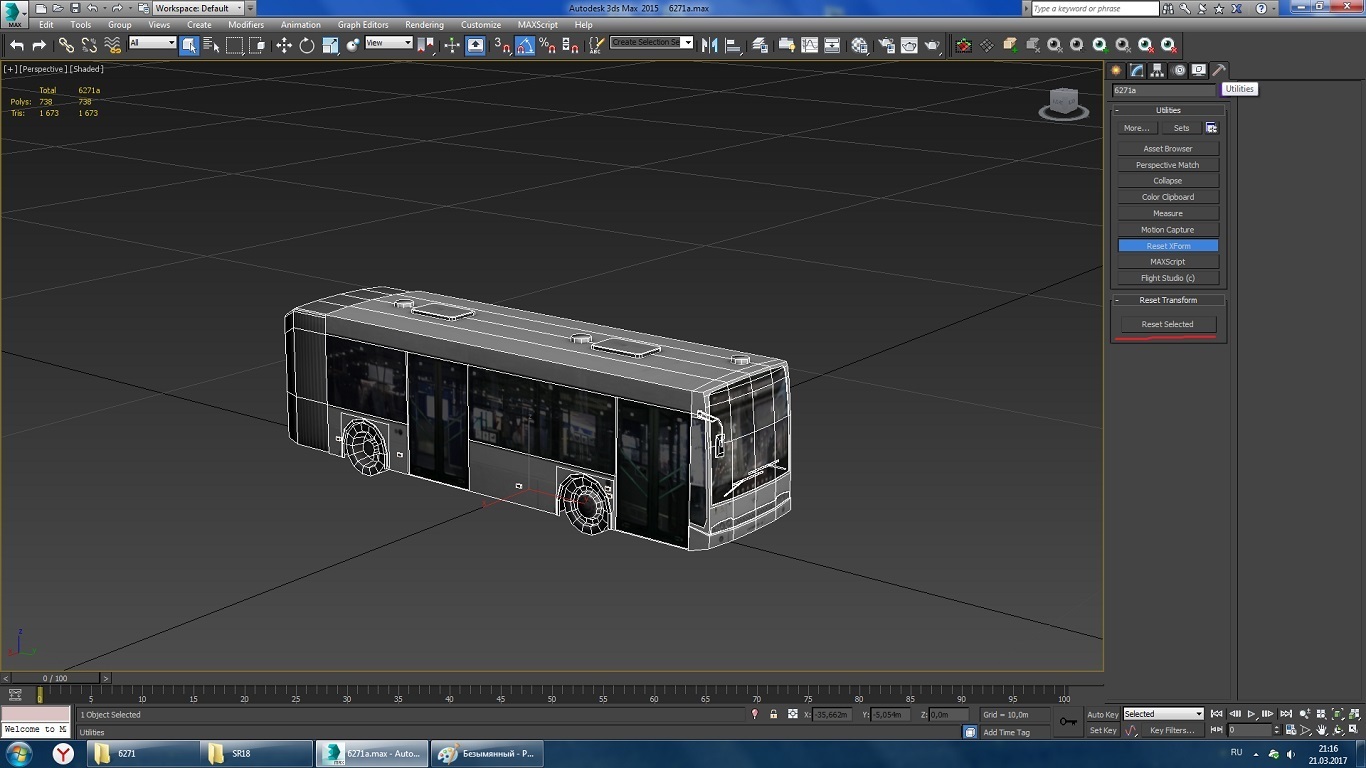The width and height of the screenshot is (1366, 768).
Task: Open Select by Name list
Action: tap(211, 45)
